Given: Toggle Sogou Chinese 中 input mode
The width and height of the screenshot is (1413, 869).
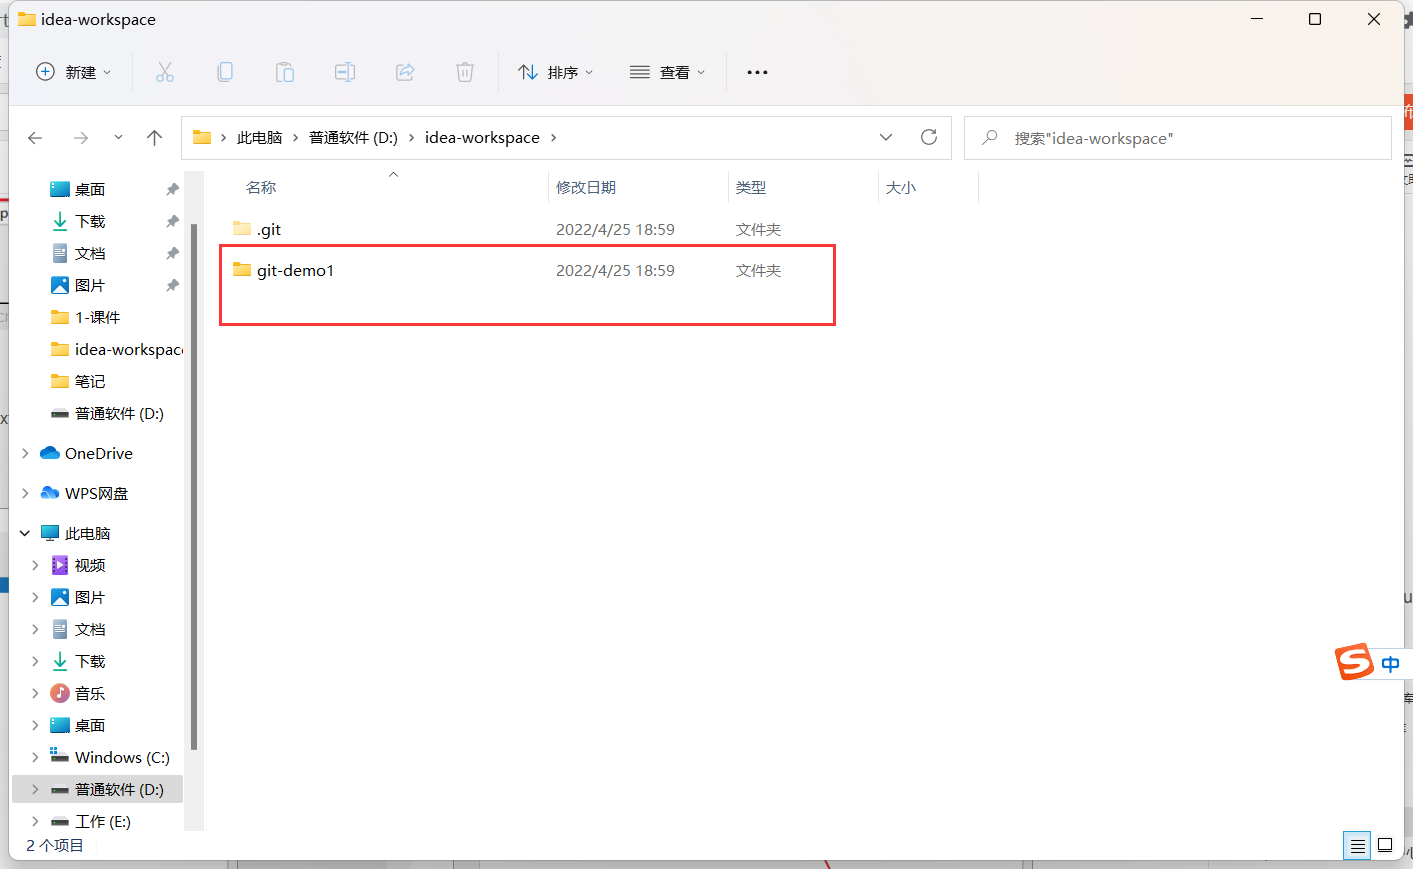Looking at the screenshot, I should point(1390,664).
